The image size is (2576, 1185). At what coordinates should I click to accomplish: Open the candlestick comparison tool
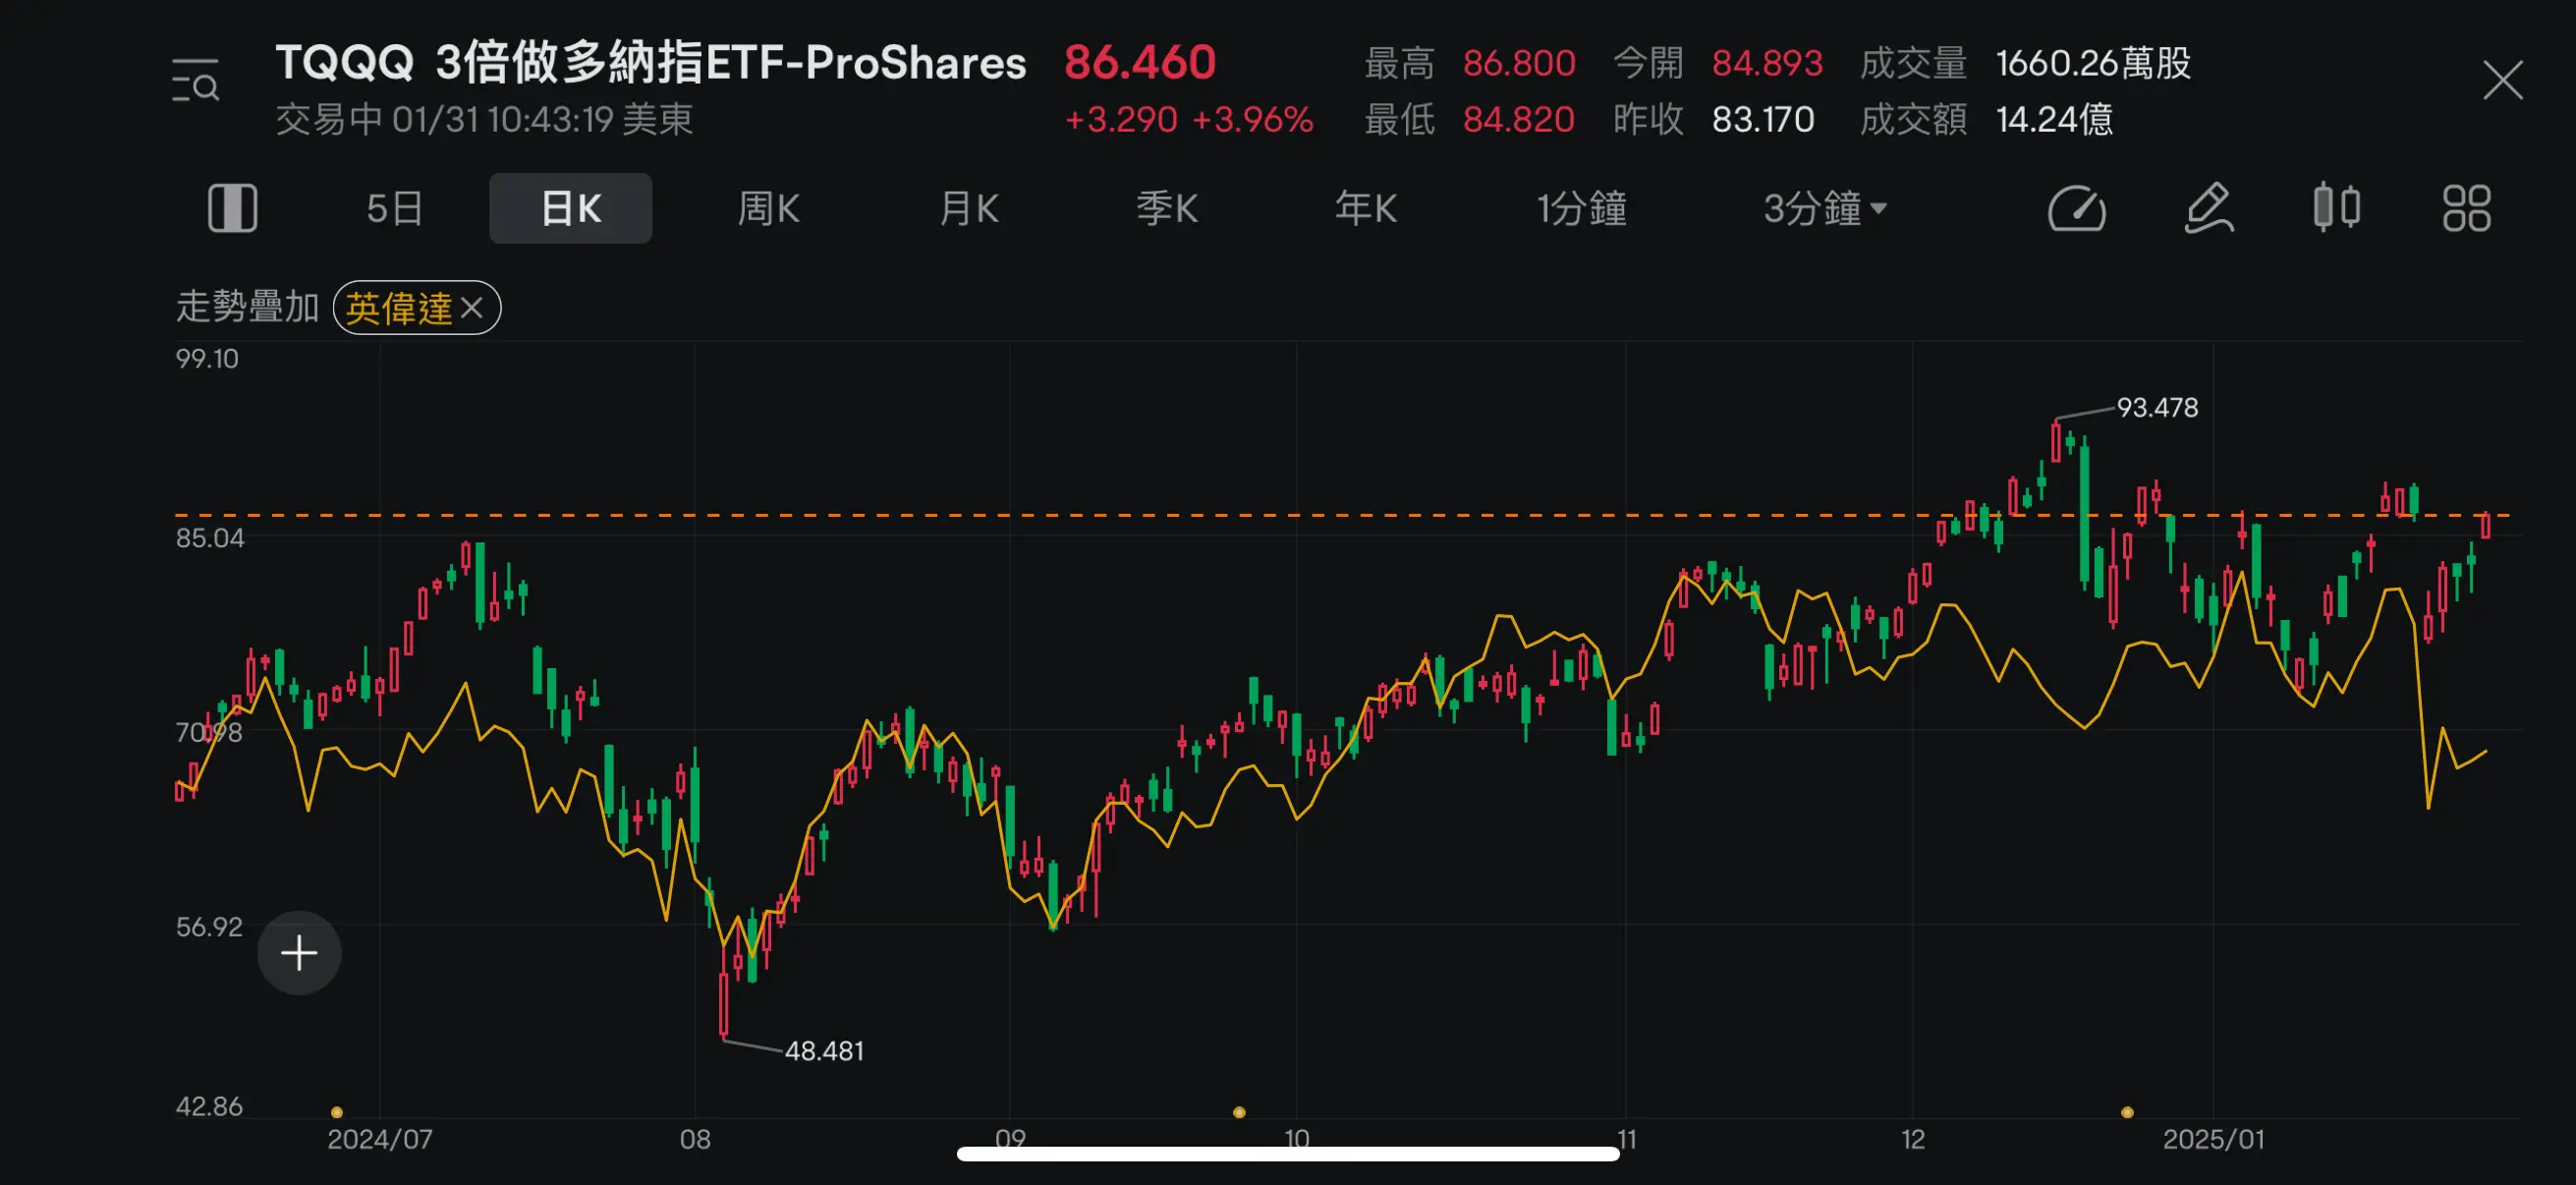pos(2339,208)
